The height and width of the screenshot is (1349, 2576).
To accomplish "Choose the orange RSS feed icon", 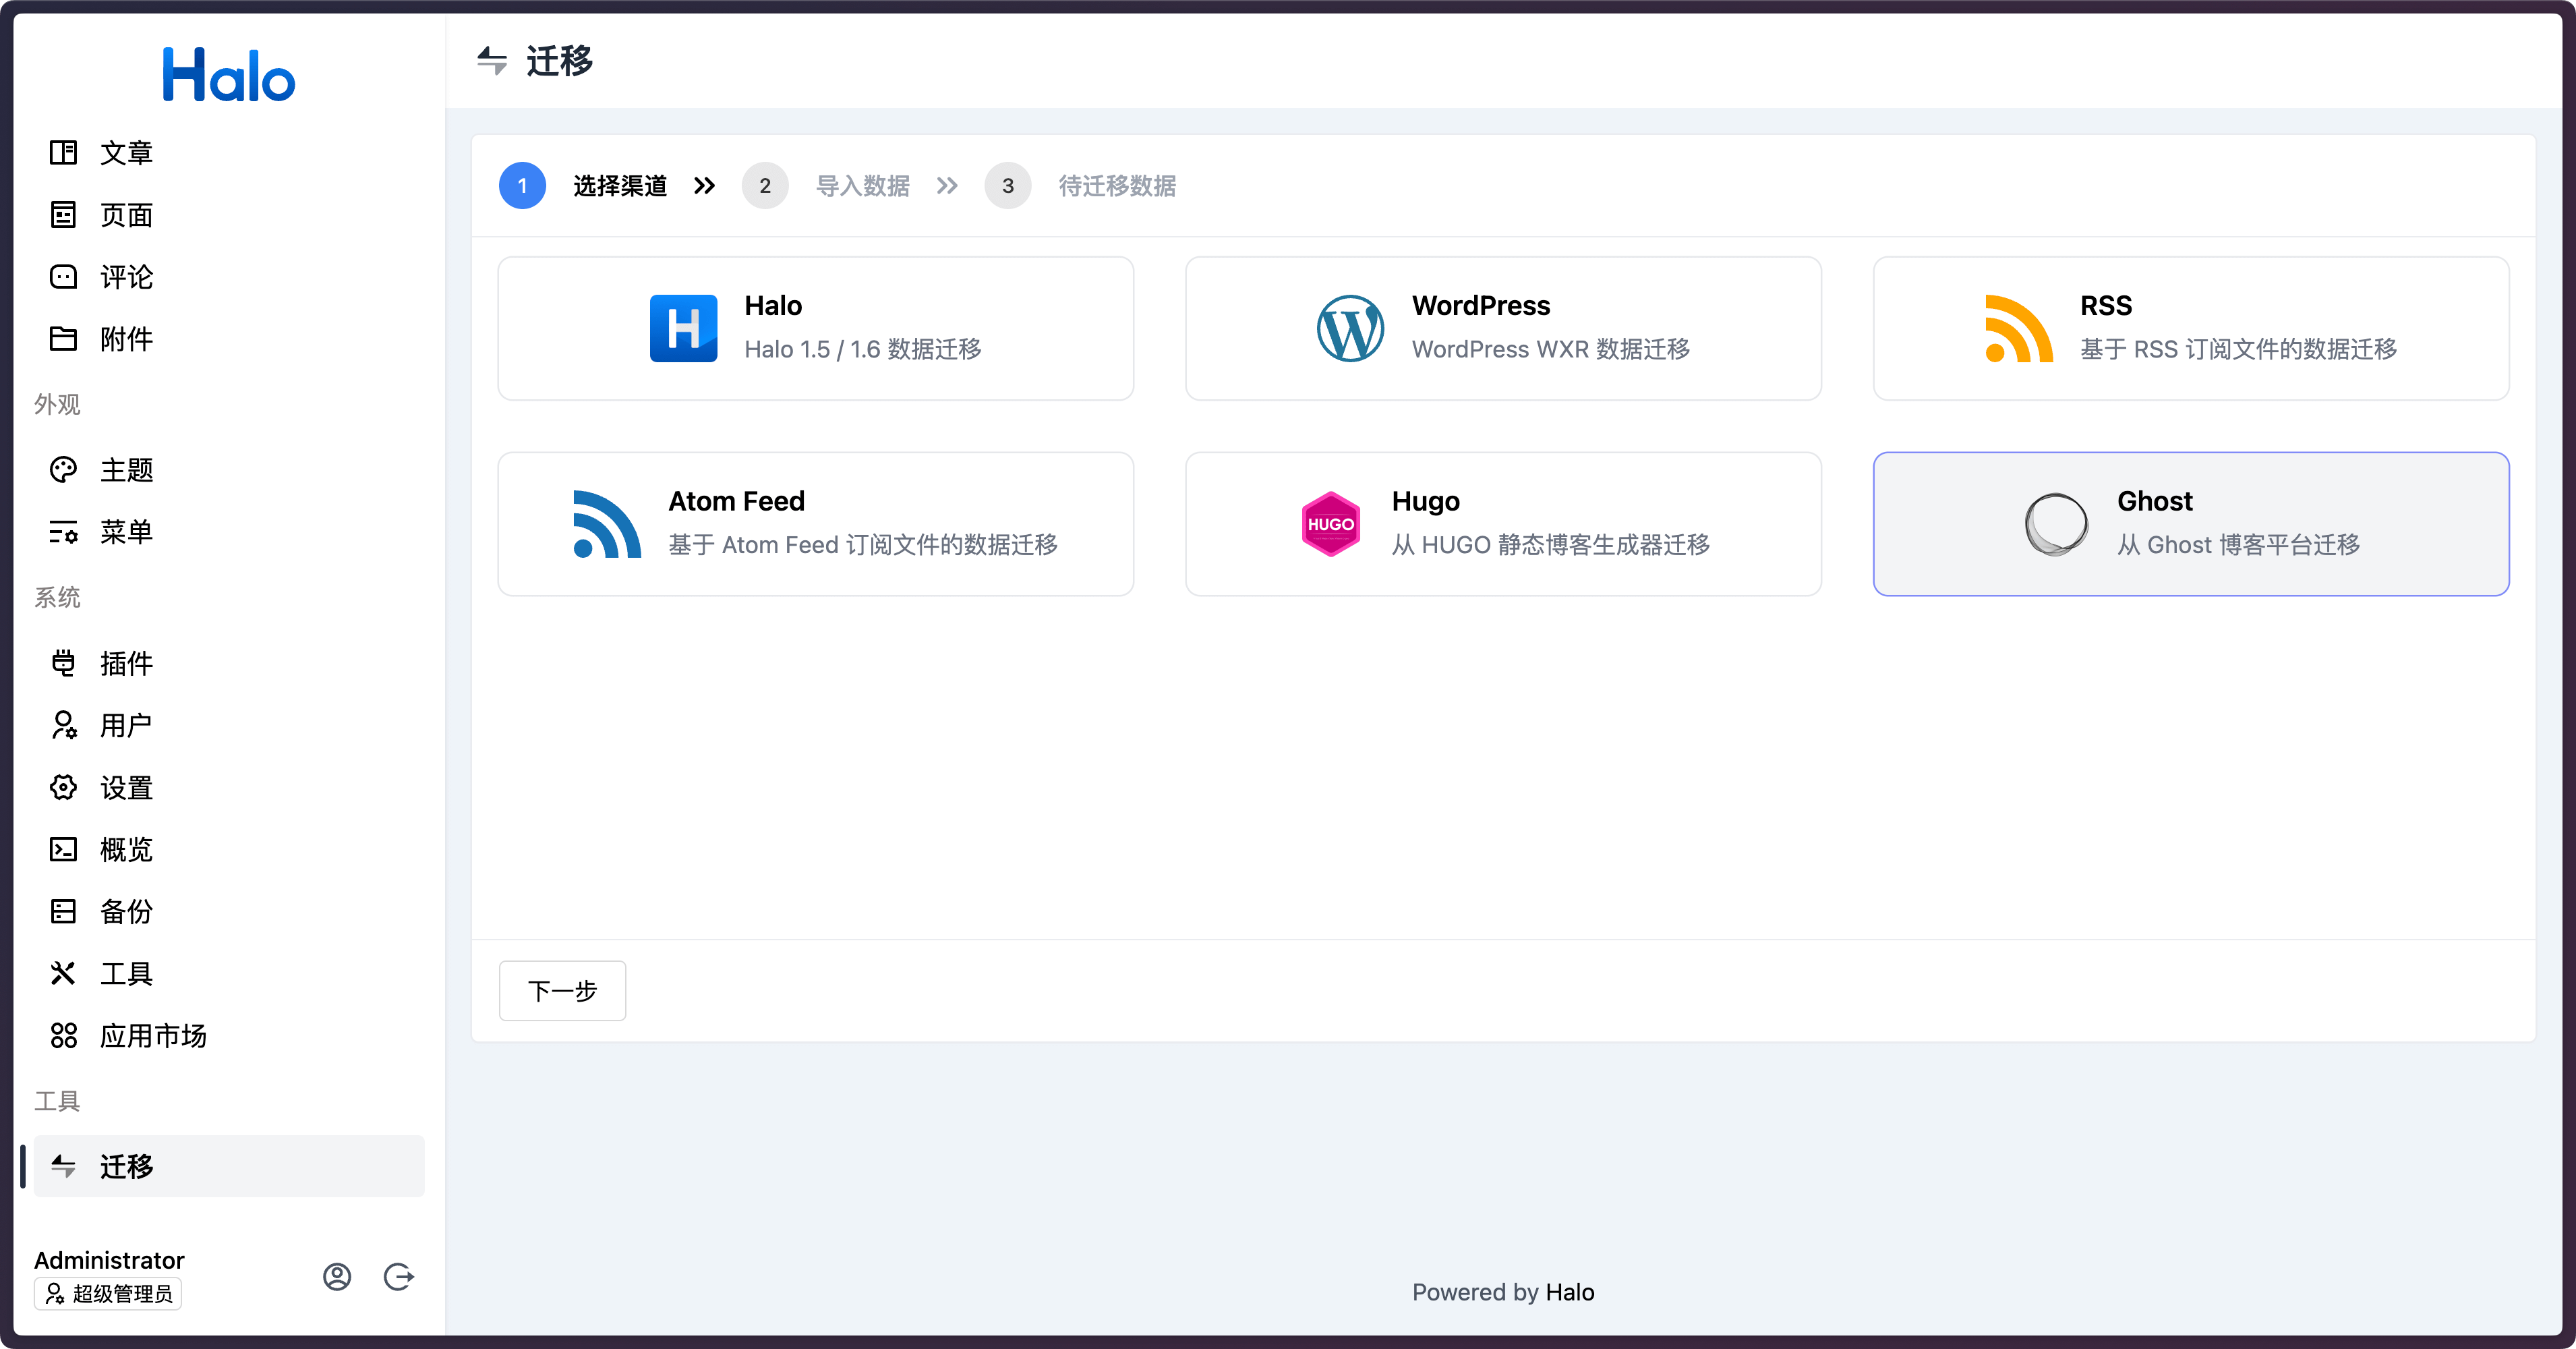I will 2018,328.
